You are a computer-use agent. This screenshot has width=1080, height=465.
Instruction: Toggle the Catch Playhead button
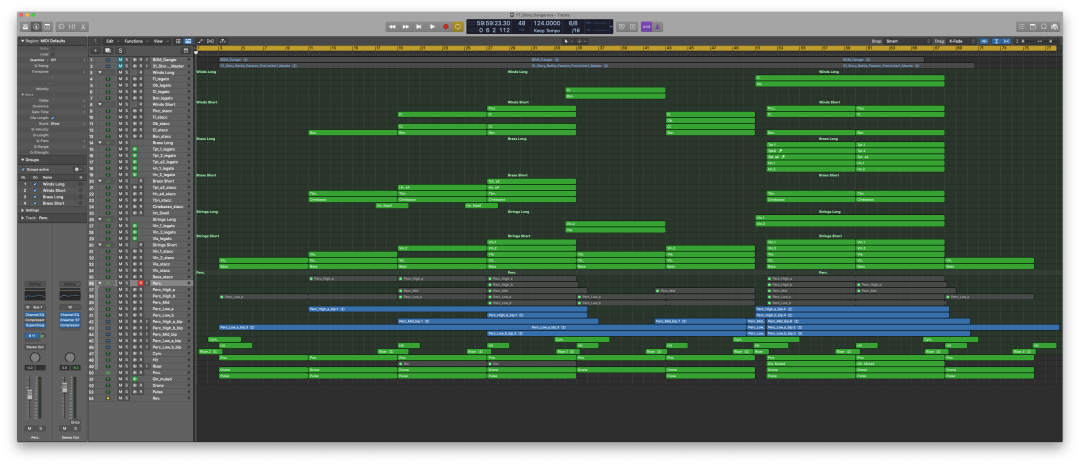(x=222, y=41)
